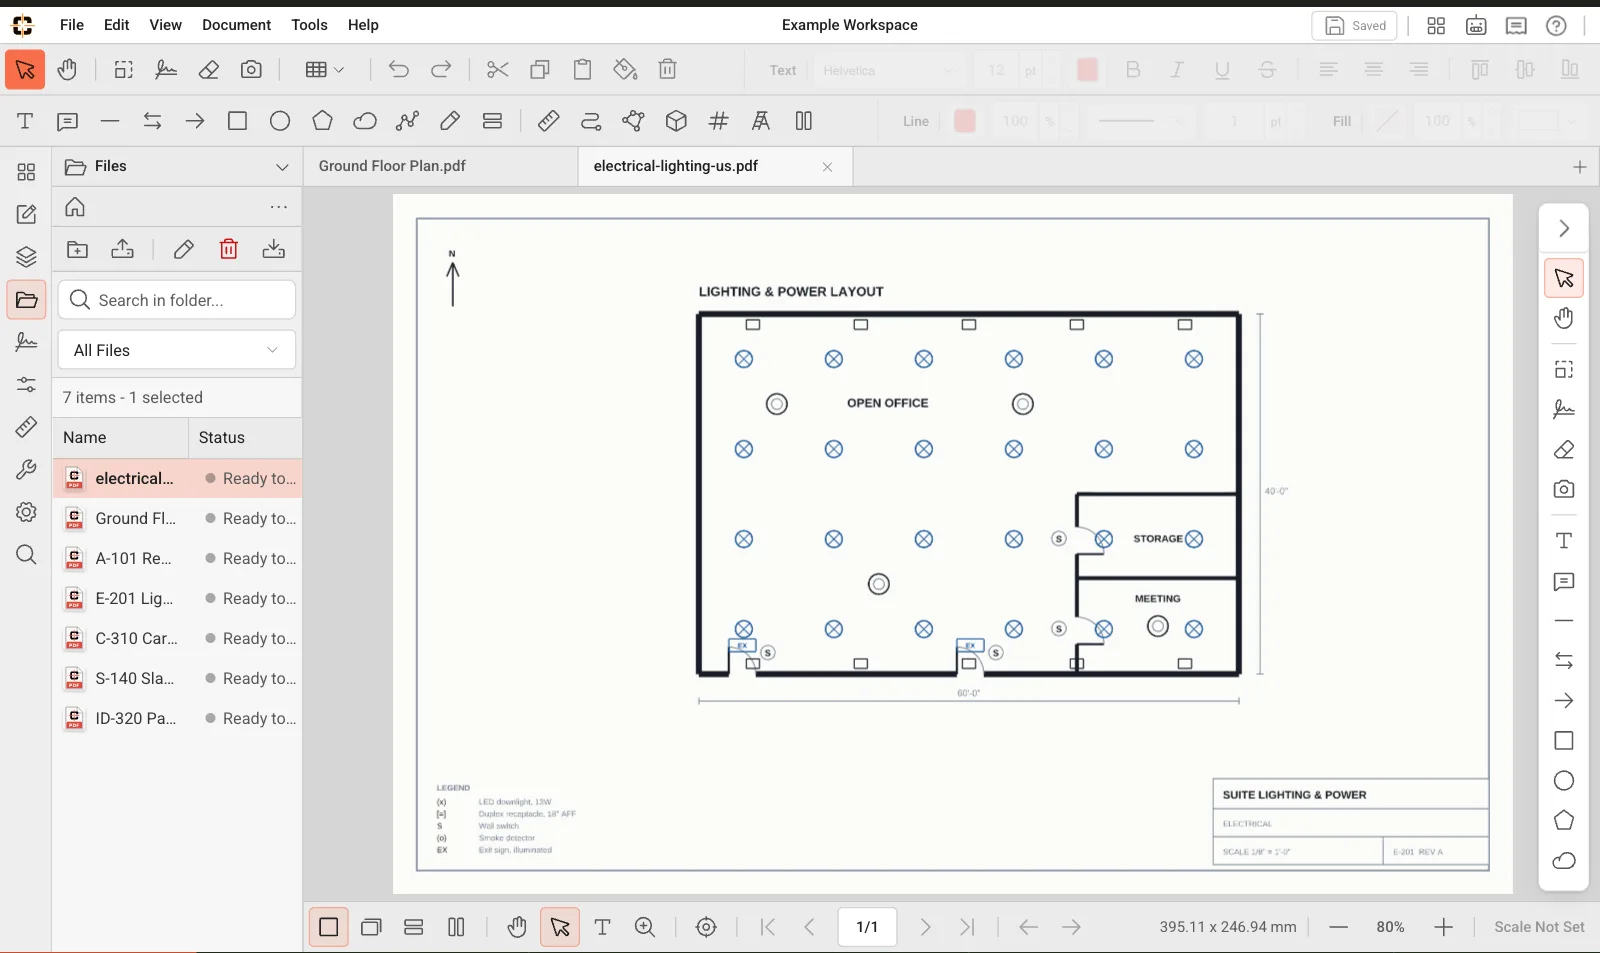Screen dimensions: 1600x953
Task: Click the Saved button
Action: click(x=1355, y=26)
